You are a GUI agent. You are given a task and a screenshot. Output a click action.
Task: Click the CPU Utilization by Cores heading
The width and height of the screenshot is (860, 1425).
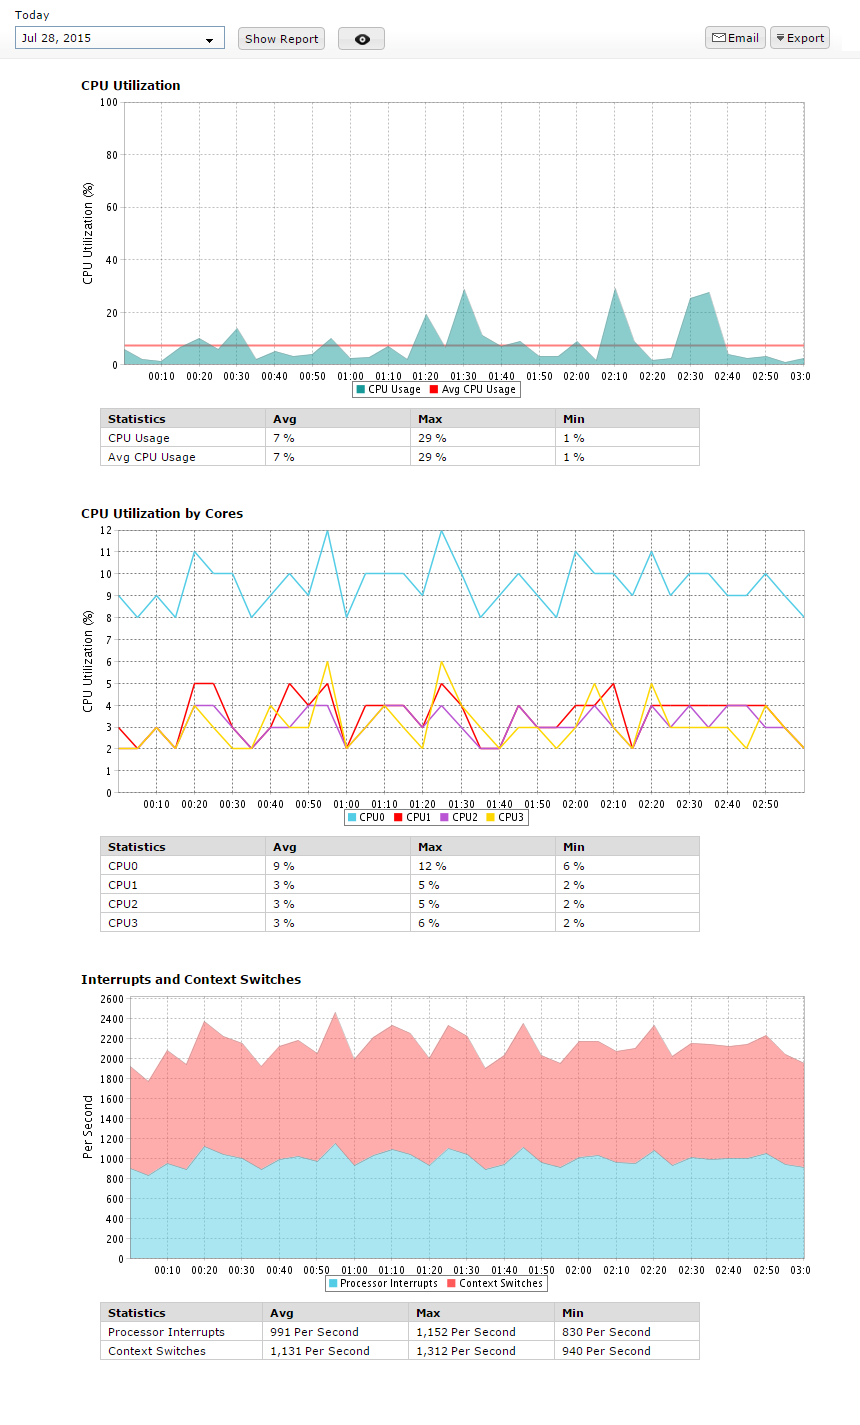coord(162,513)
